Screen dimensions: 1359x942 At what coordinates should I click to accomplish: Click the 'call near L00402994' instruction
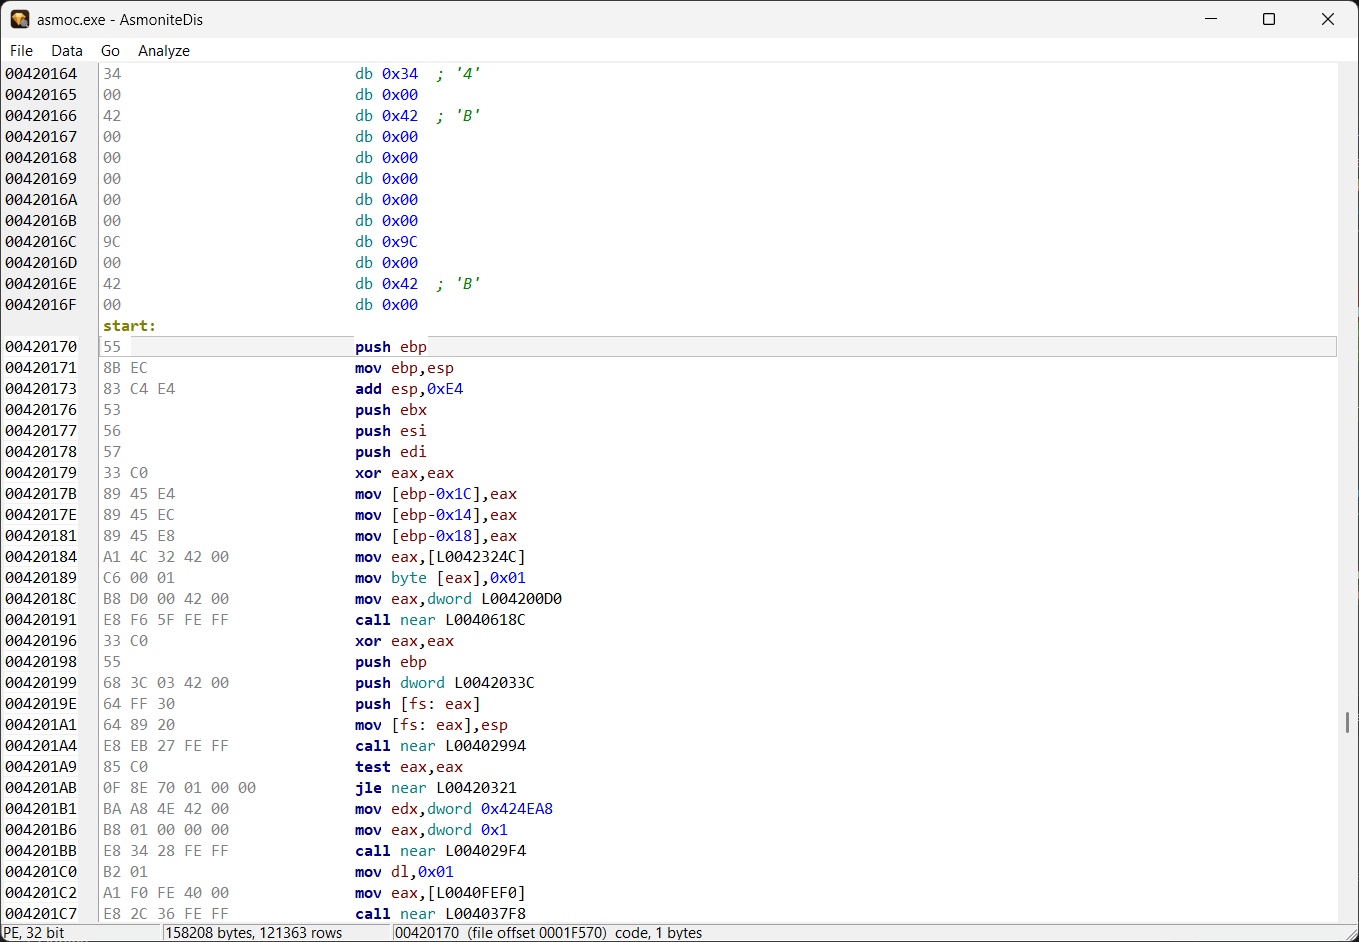click(440, 746)
